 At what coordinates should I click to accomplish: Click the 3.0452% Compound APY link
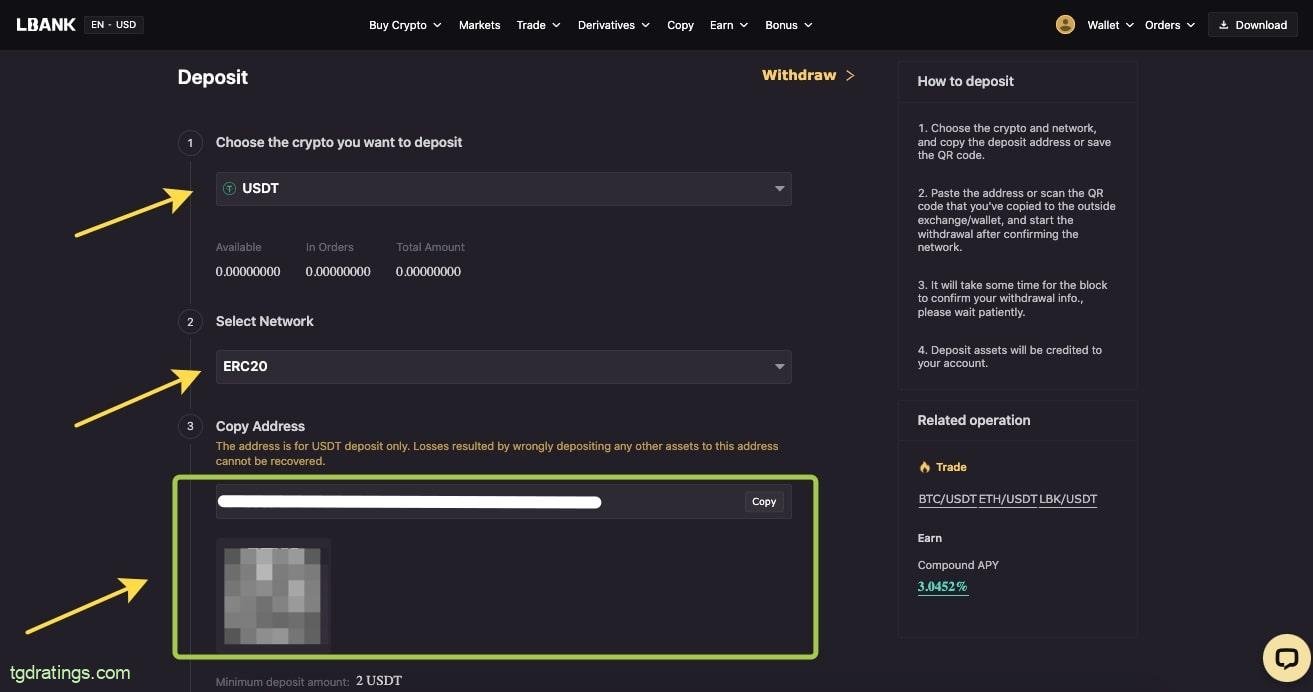pos(942,587)
